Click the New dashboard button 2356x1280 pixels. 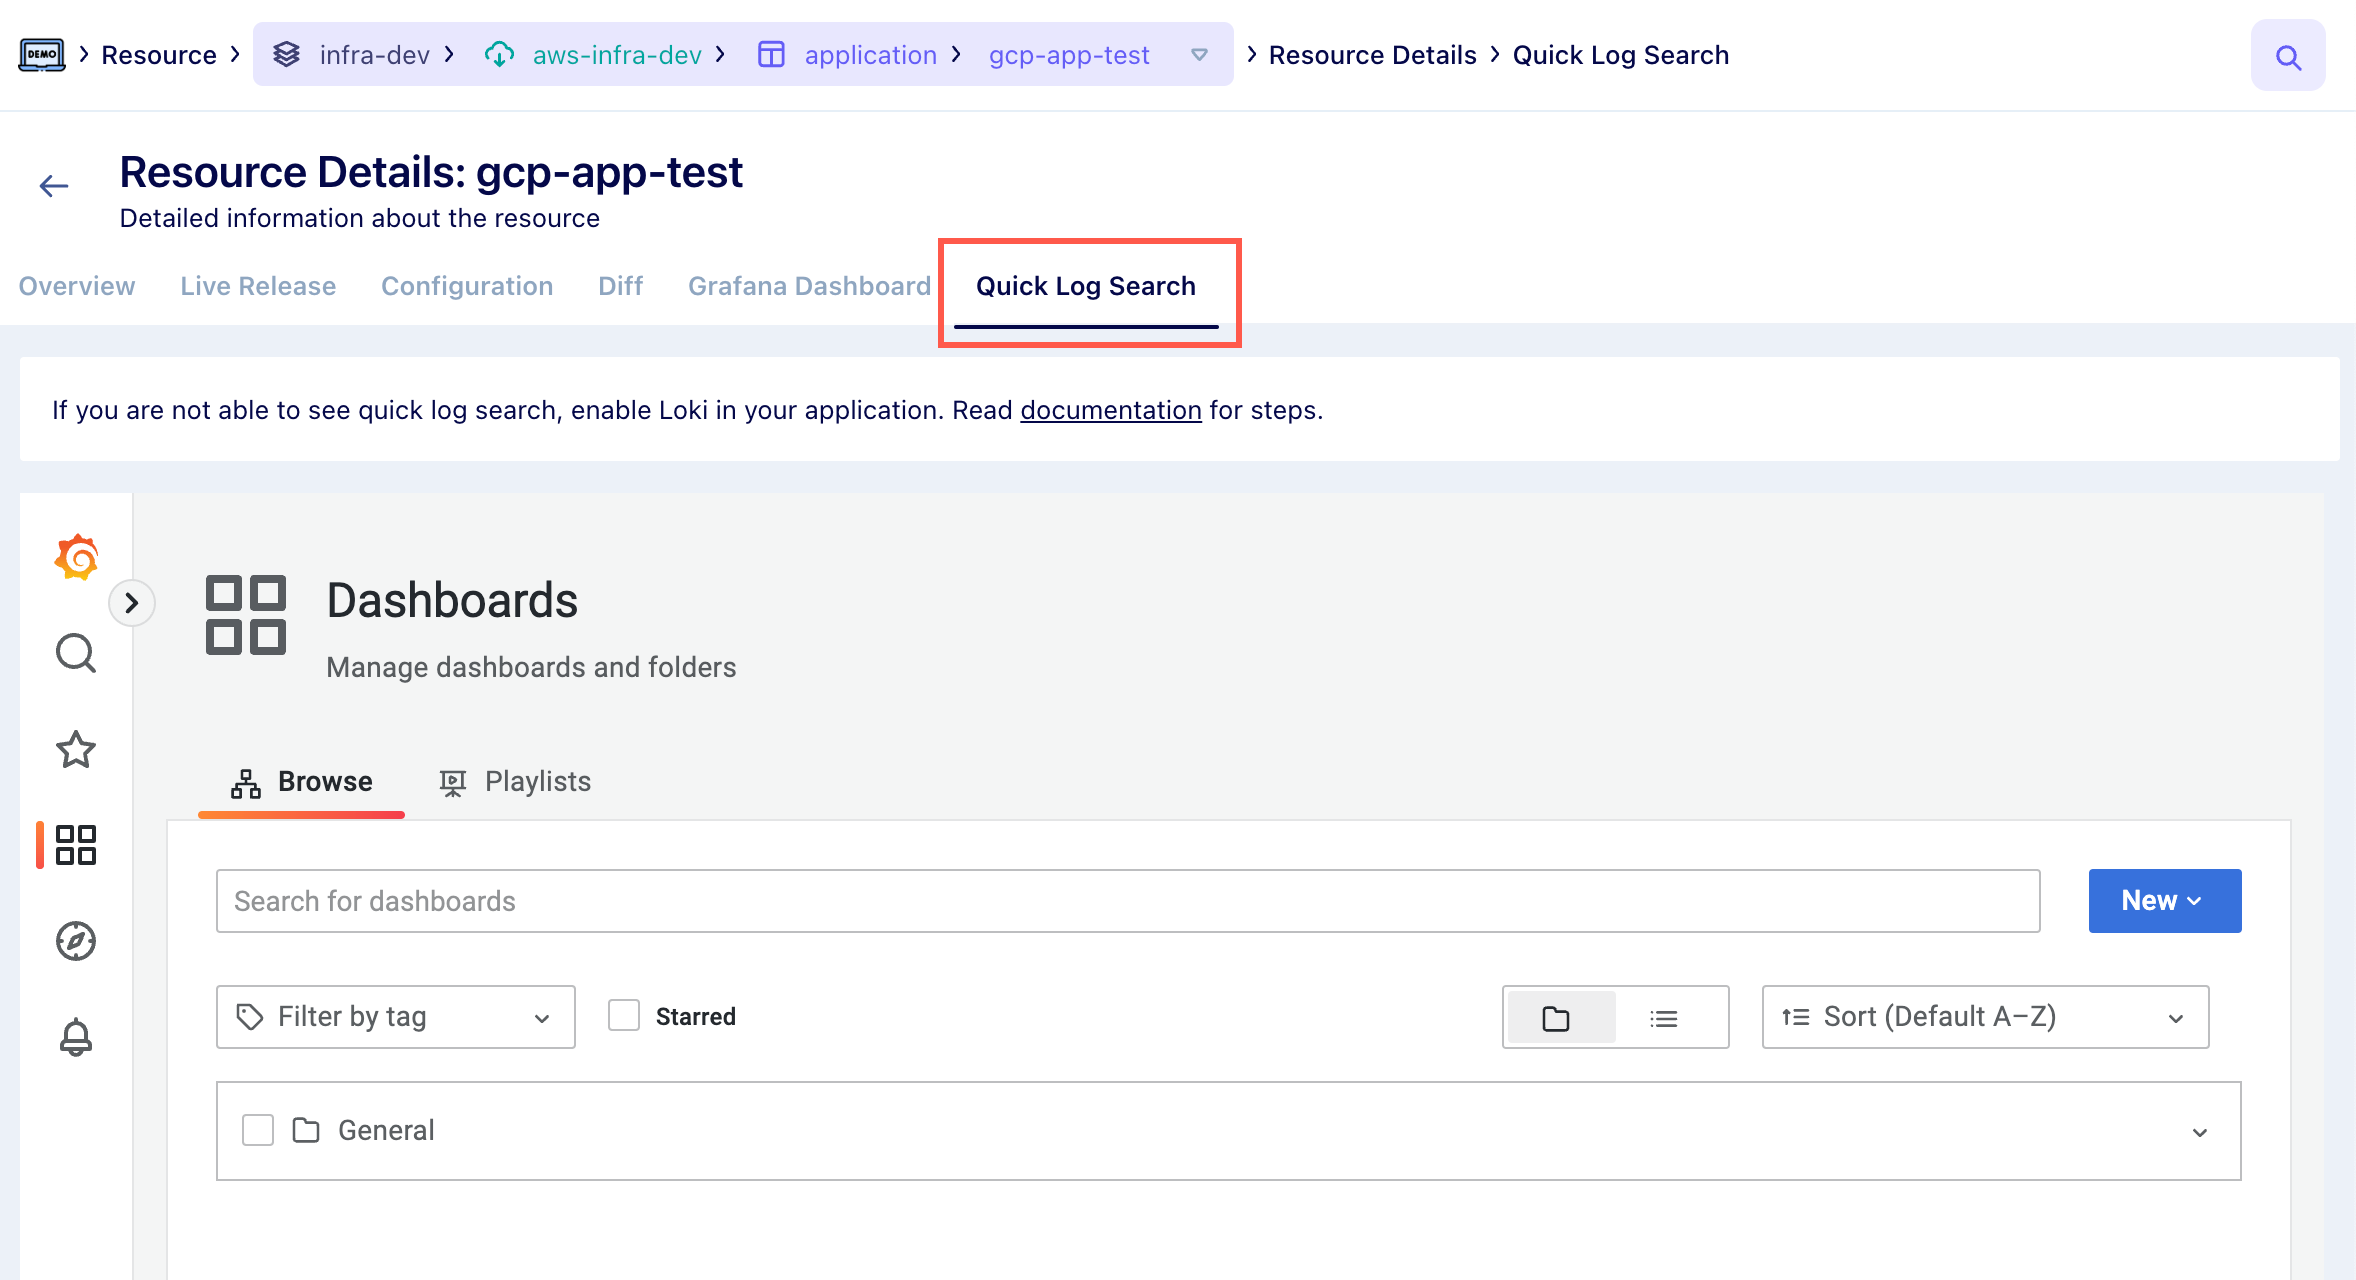coord(2164,901)
